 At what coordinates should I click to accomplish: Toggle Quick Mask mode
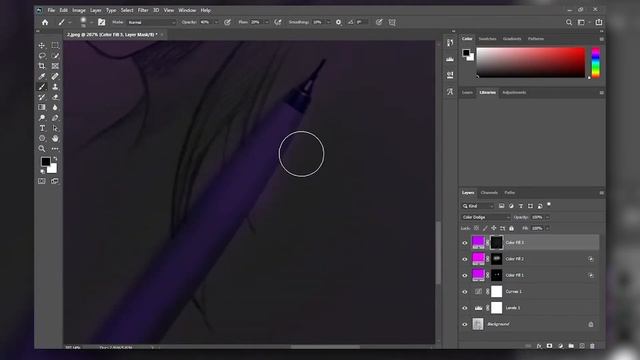point(42,181)
